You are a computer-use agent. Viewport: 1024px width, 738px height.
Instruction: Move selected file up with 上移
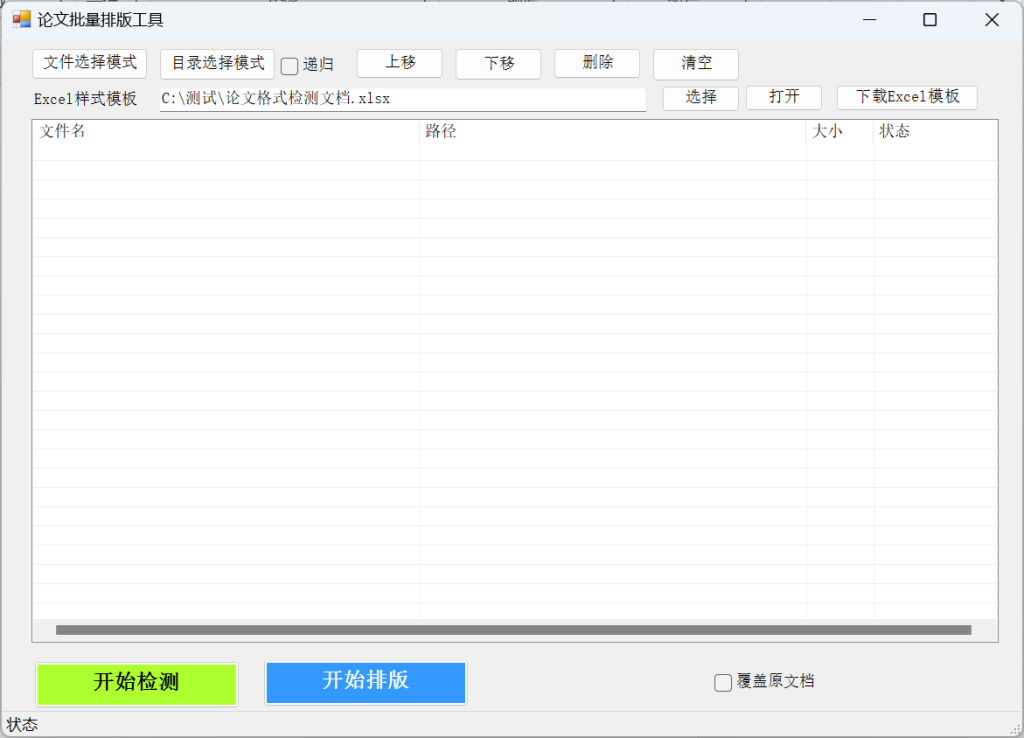tap(399, 62)
